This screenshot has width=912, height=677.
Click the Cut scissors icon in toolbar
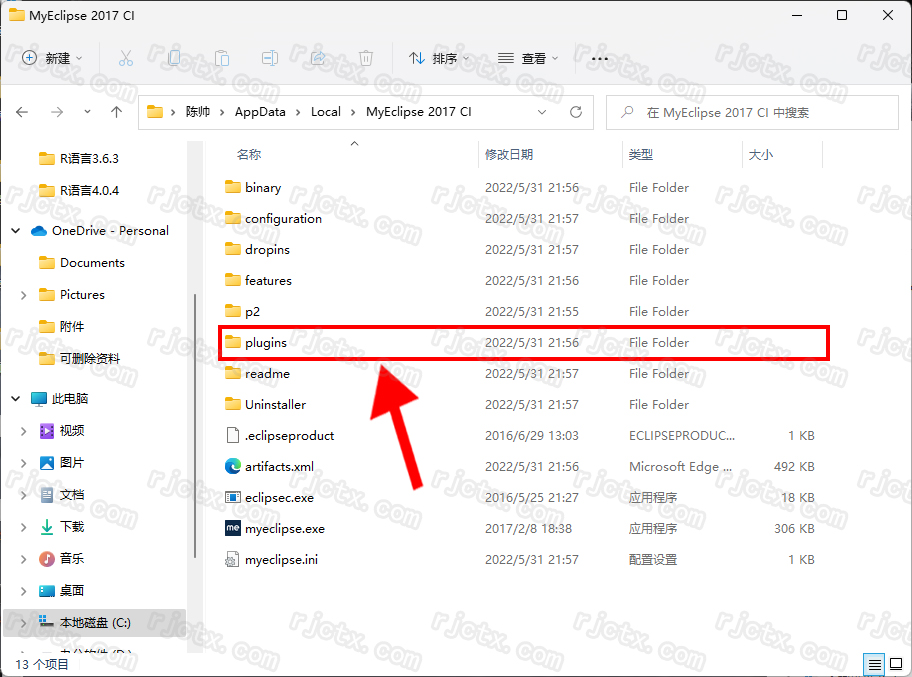(125, 59)
